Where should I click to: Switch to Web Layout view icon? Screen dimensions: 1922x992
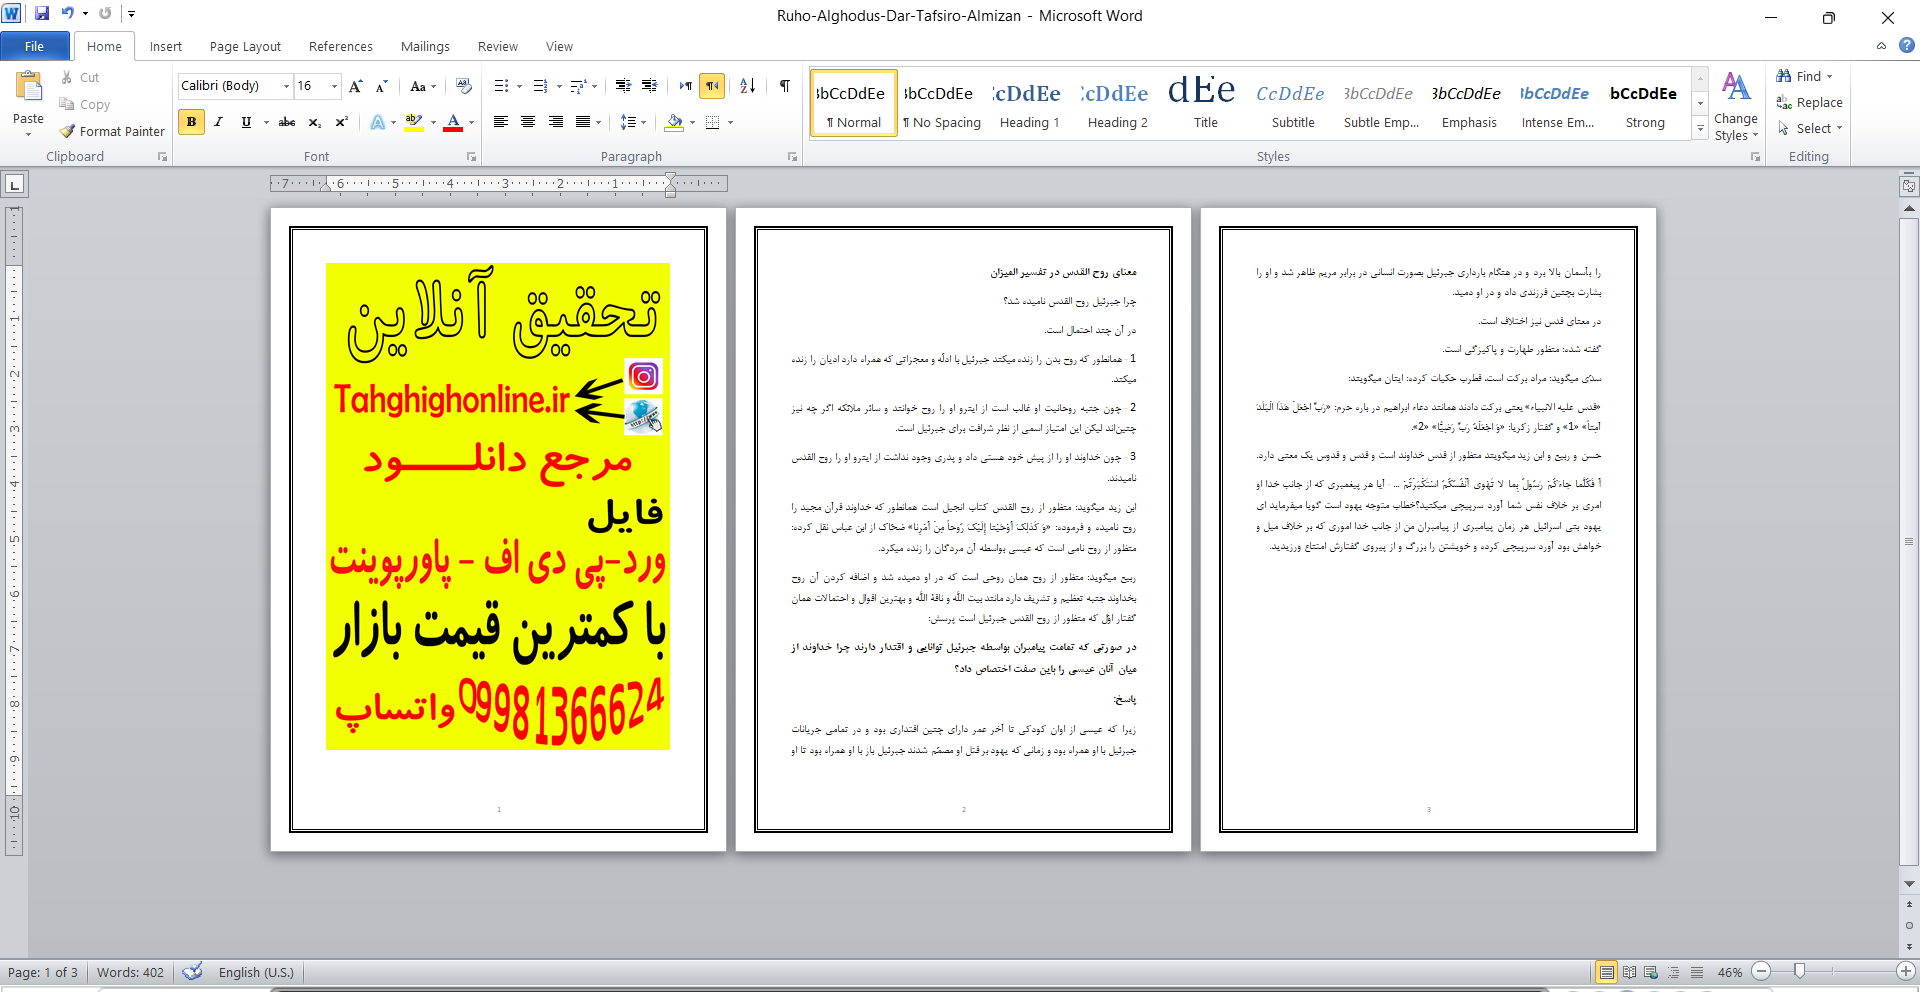[x=1651, y=972]
